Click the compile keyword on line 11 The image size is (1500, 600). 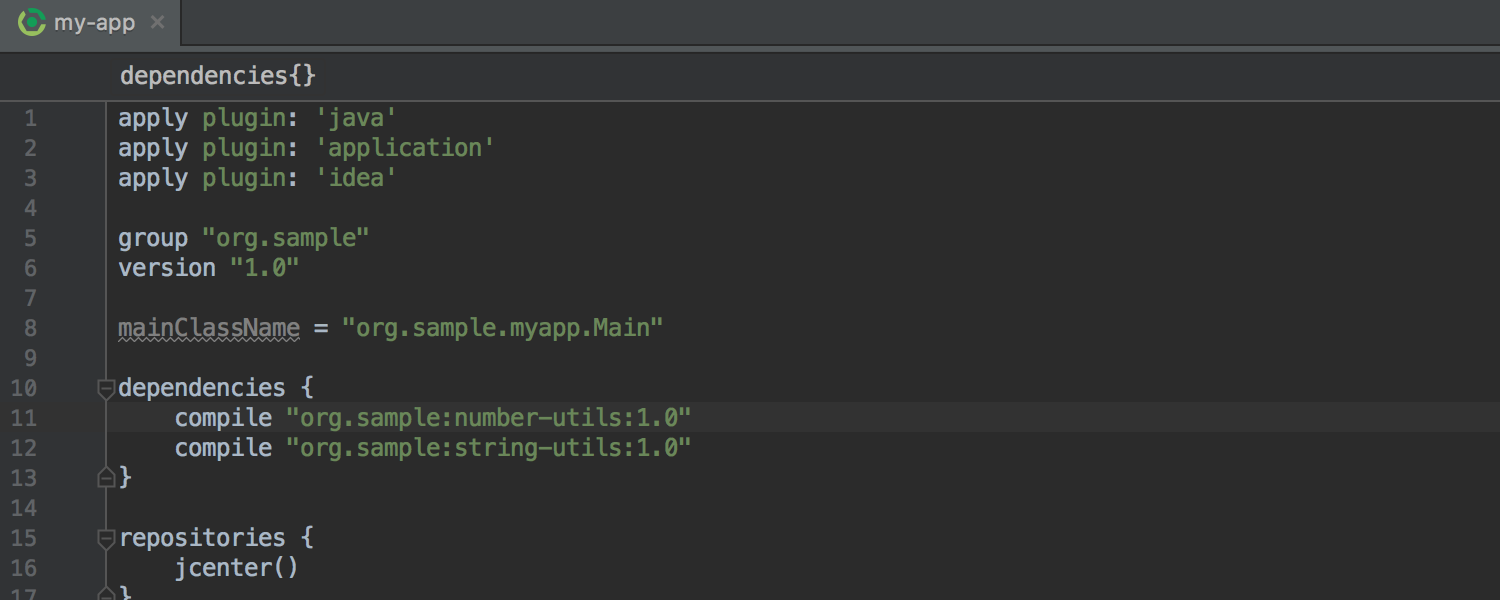(x=223, y=417)
